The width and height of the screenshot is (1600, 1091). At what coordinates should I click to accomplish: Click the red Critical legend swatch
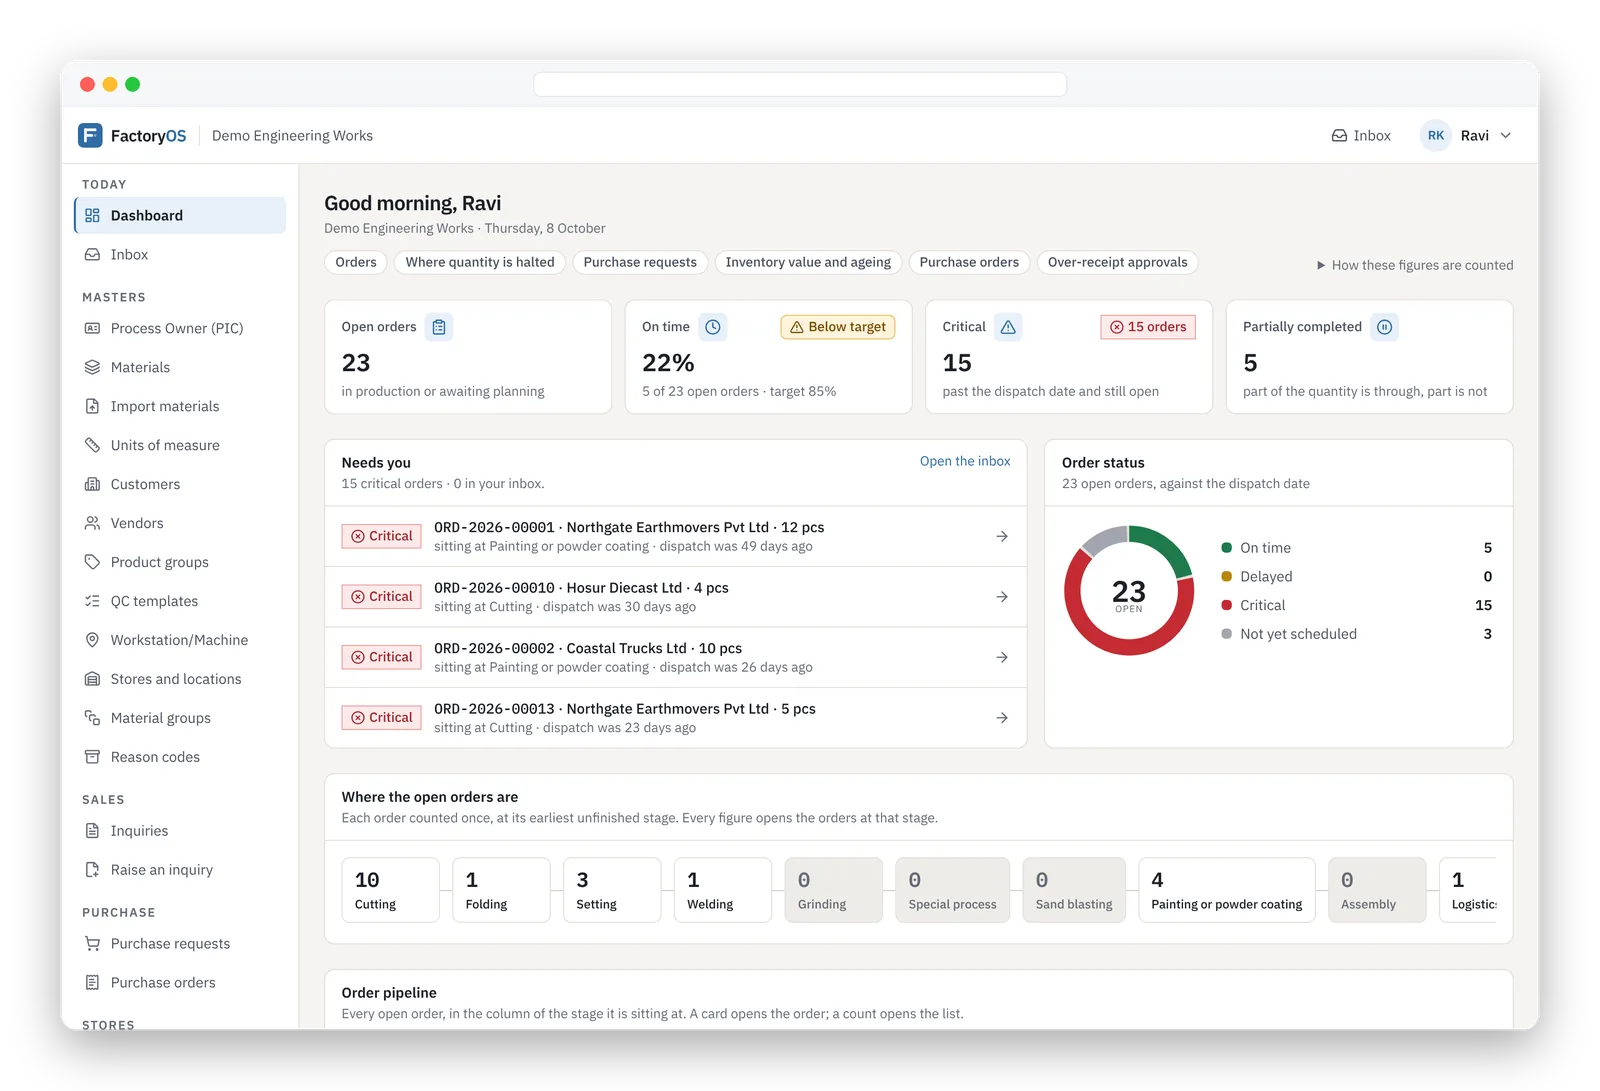point(1226,605)
